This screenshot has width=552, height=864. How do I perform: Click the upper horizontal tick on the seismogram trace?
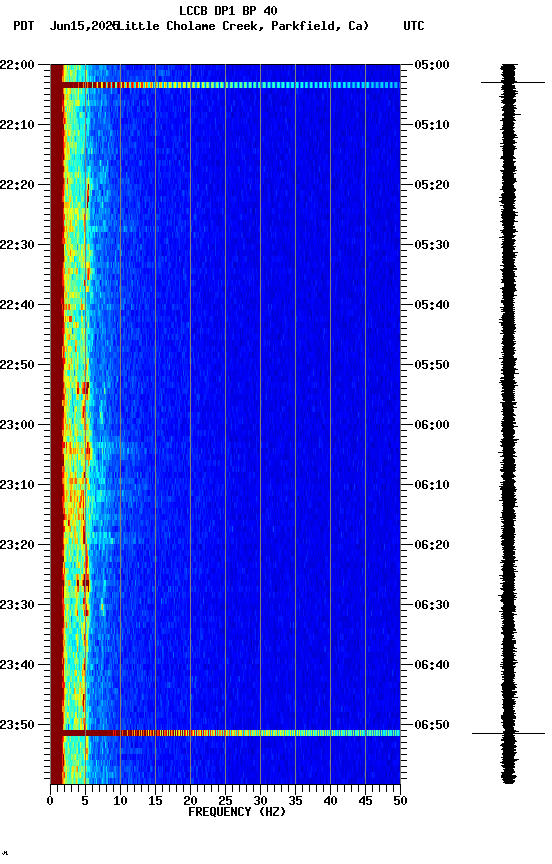(x=513, y=83)
